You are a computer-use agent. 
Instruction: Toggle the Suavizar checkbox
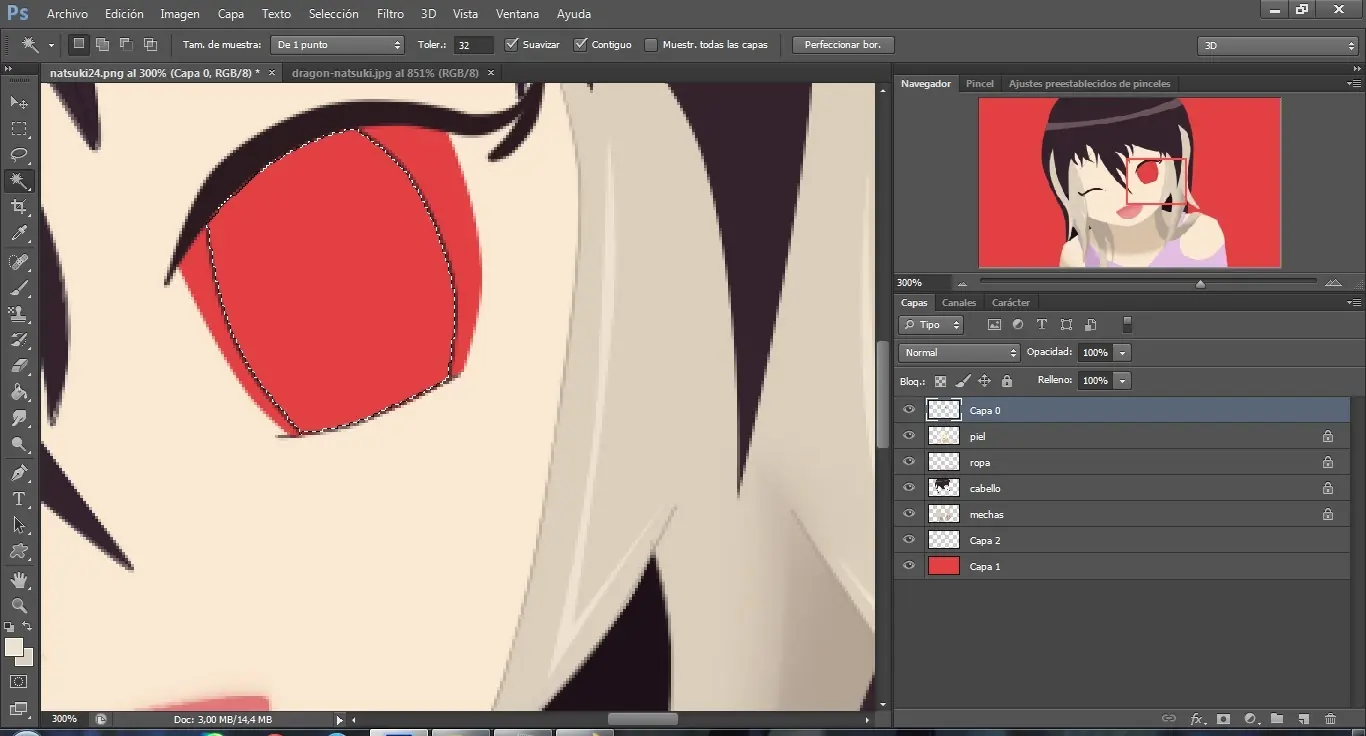click(512, 45)
